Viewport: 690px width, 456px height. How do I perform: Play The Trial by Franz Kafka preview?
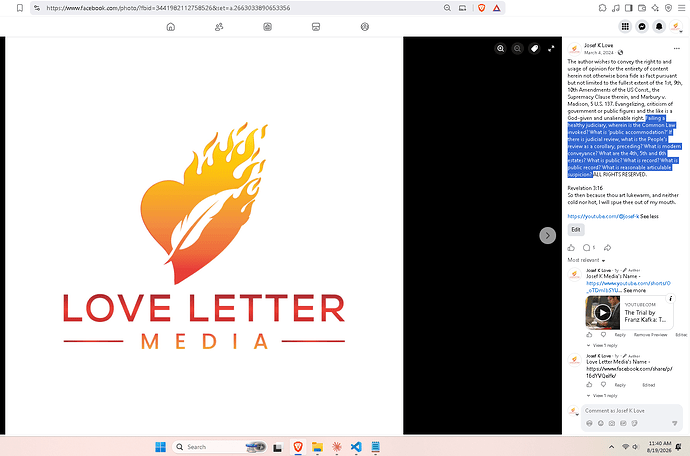coord(602,313)
